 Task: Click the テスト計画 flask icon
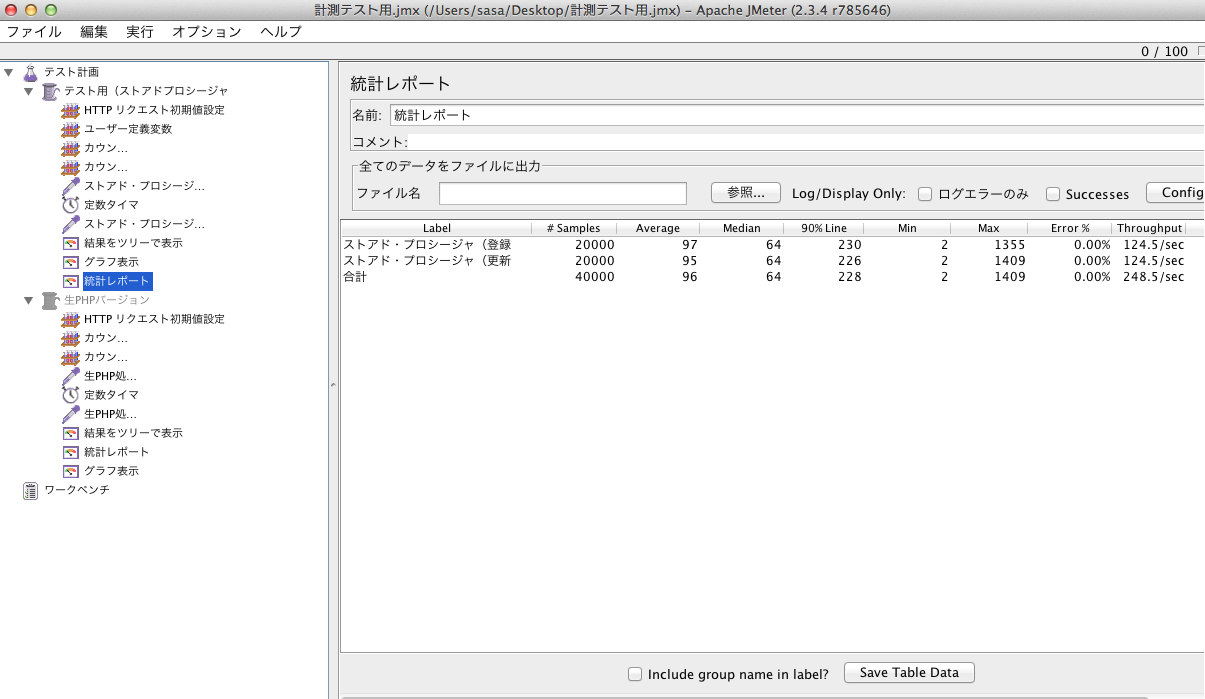(x=30, y=72)
